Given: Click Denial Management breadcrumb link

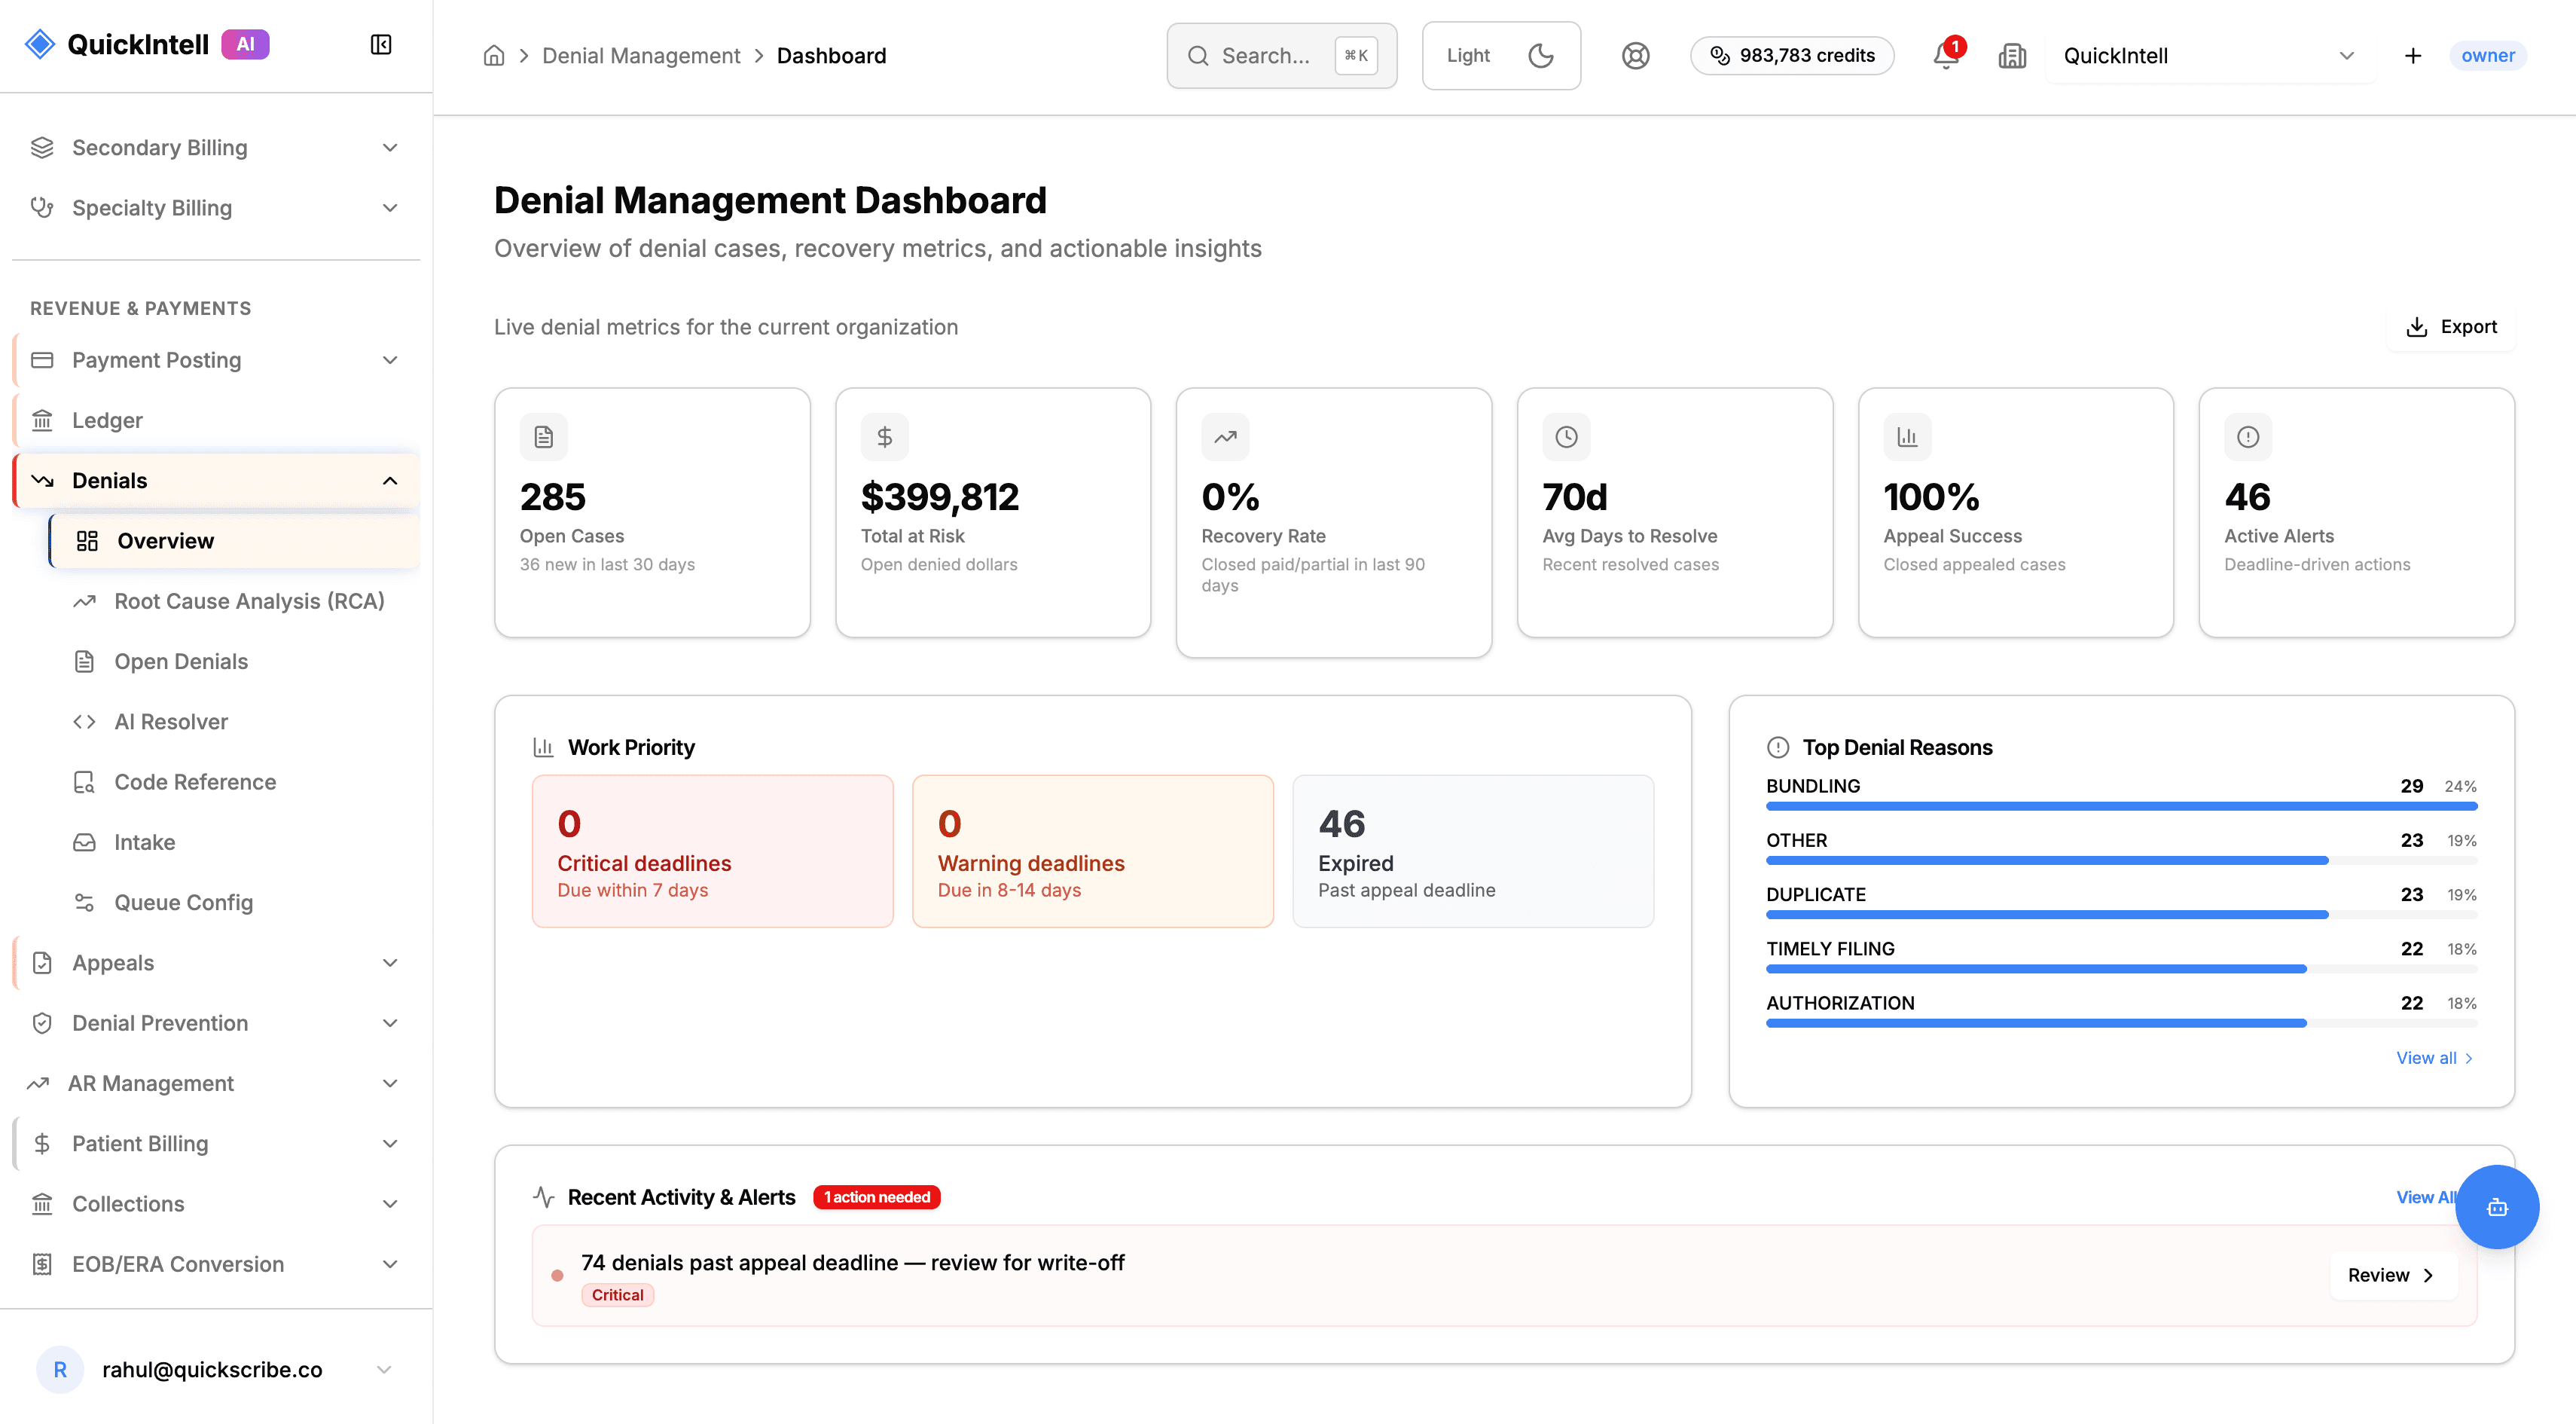Looking at the screenshot, I should [x=641, y=56].
